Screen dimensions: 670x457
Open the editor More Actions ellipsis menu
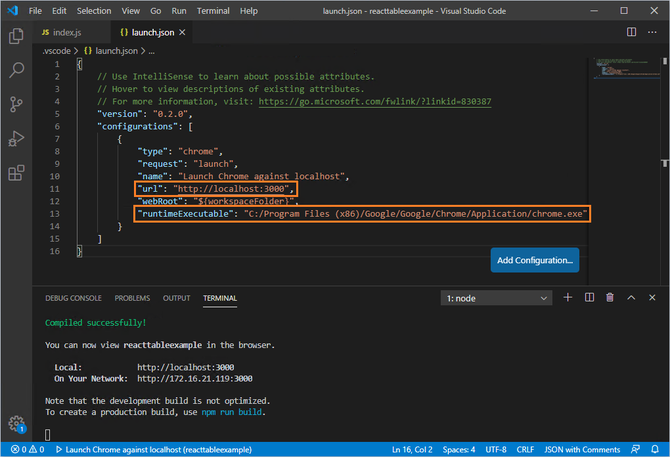(652, 32)
